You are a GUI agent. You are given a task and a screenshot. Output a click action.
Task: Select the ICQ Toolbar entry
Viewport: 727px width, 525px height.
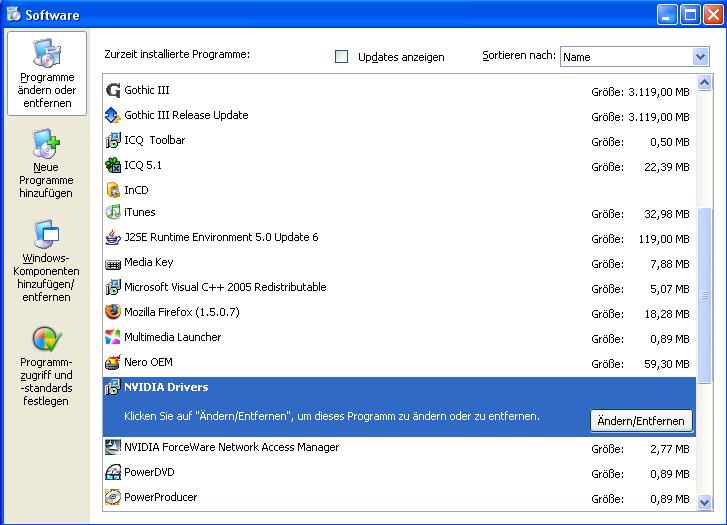[154, 140]
